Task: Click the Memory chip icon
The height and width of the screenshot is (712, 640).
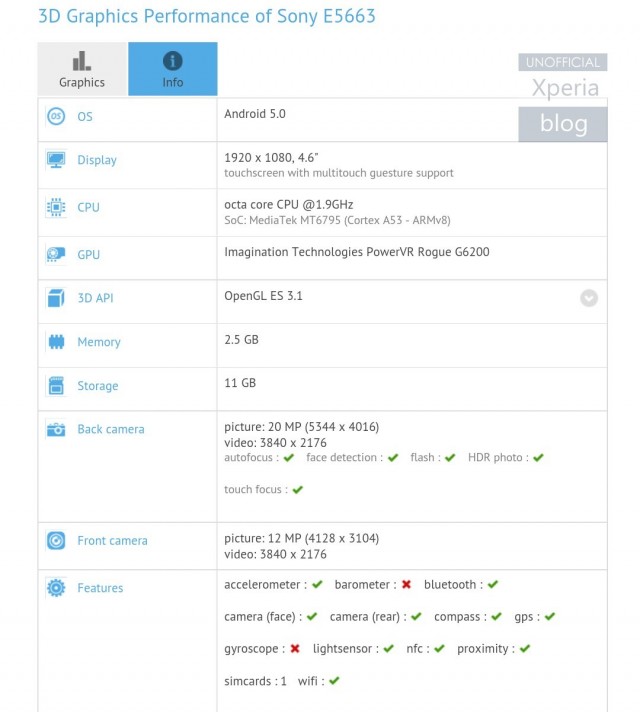Action: pos(56,342)
